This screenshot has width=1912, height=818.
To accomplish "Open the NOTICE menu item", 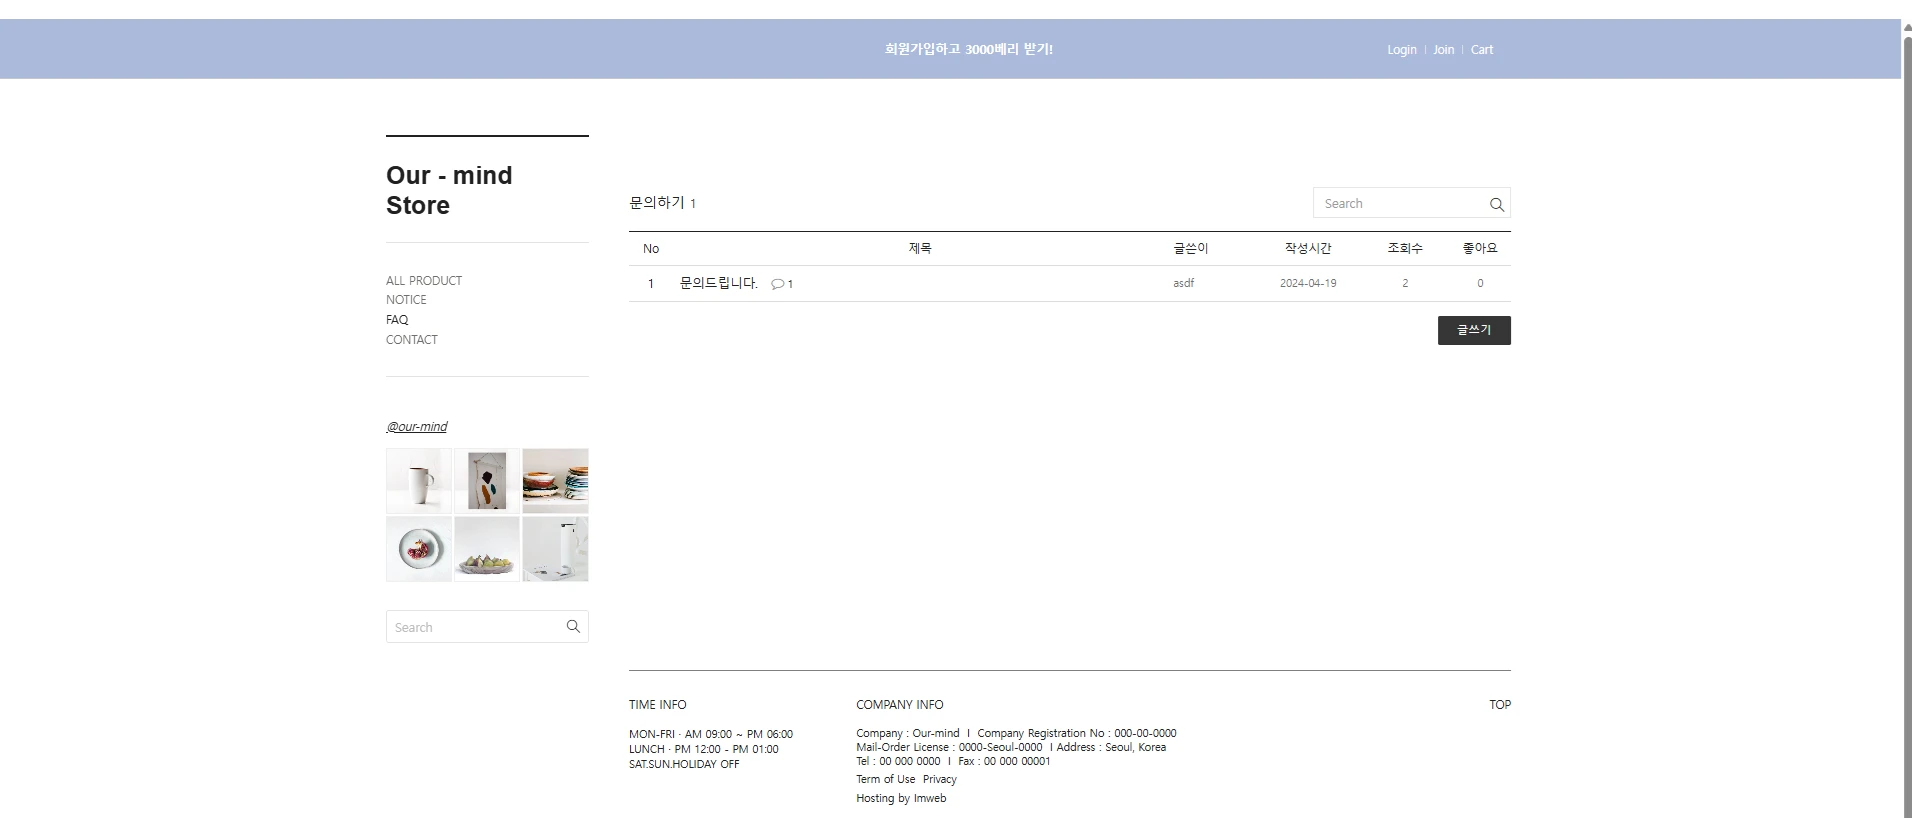I will point(406,300).
